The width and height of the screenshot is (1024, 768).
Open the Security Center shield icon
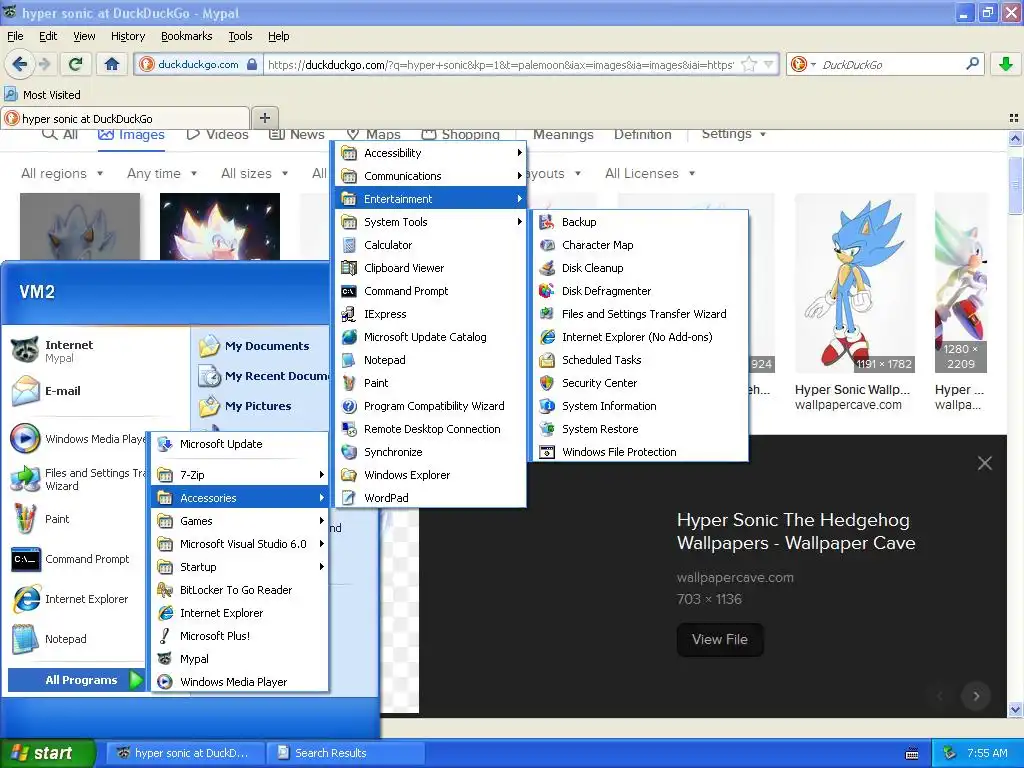pyautogui.click(x=547, y=383)
